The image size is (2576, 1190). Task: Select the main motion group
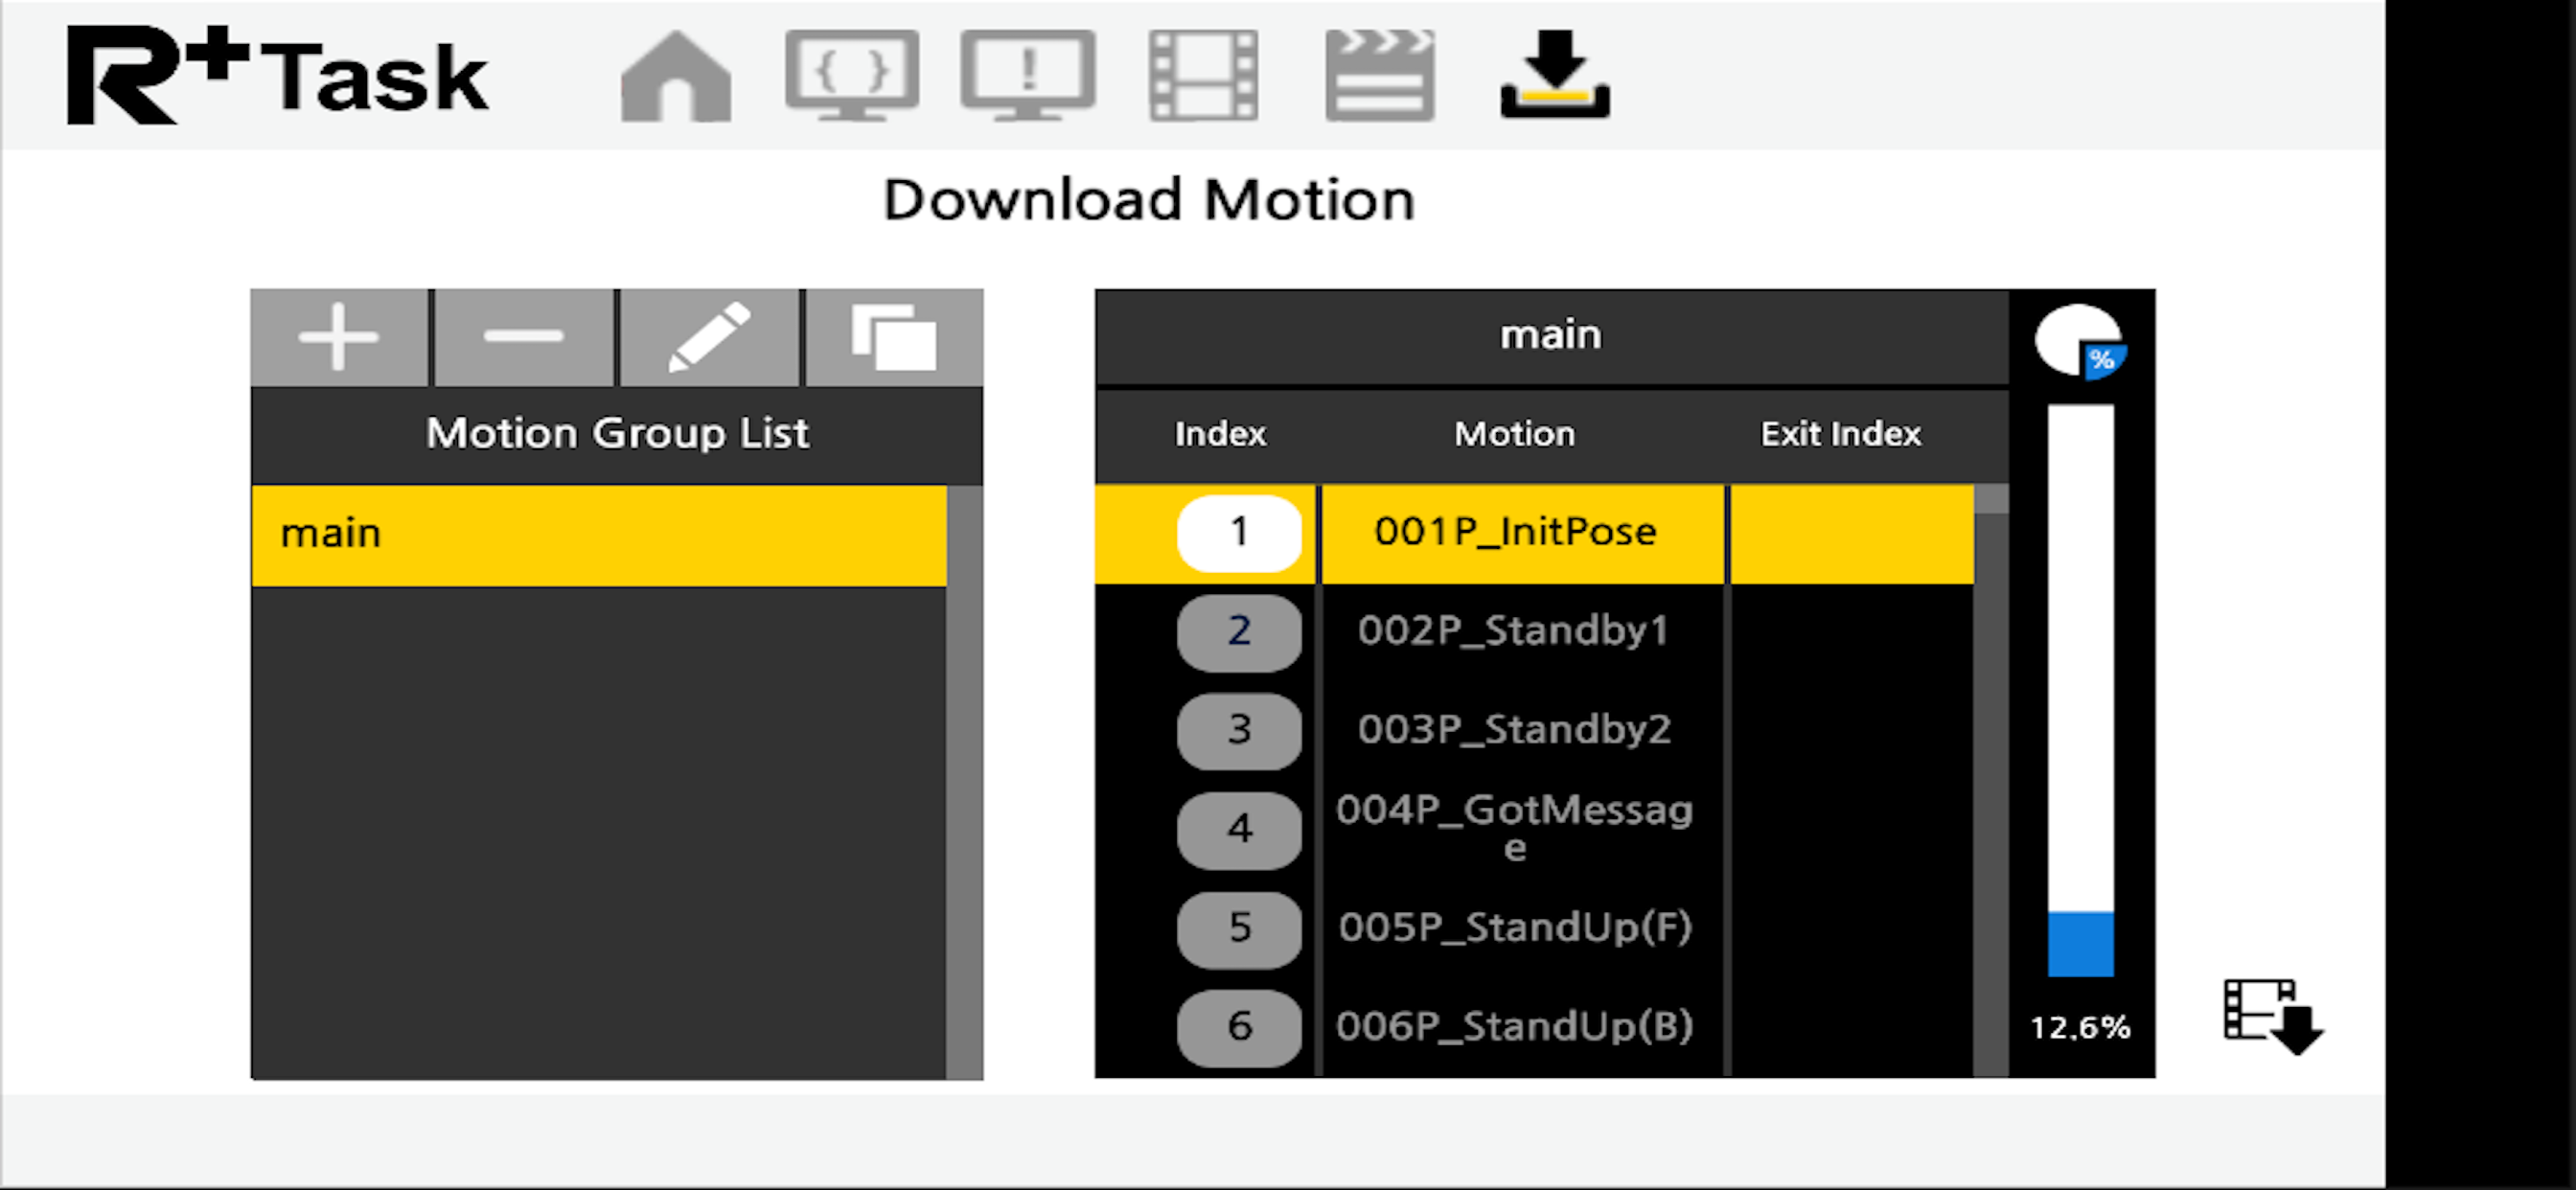(x=598, y=534)
